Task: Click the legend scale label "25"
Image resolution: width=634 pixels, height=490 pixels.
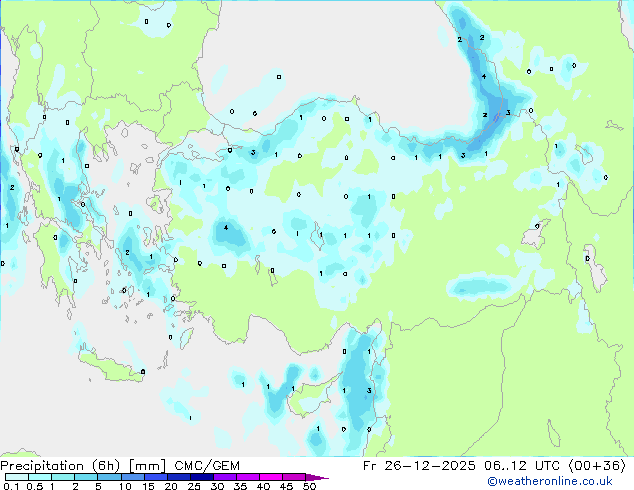Action: click(x=194, y=486)
